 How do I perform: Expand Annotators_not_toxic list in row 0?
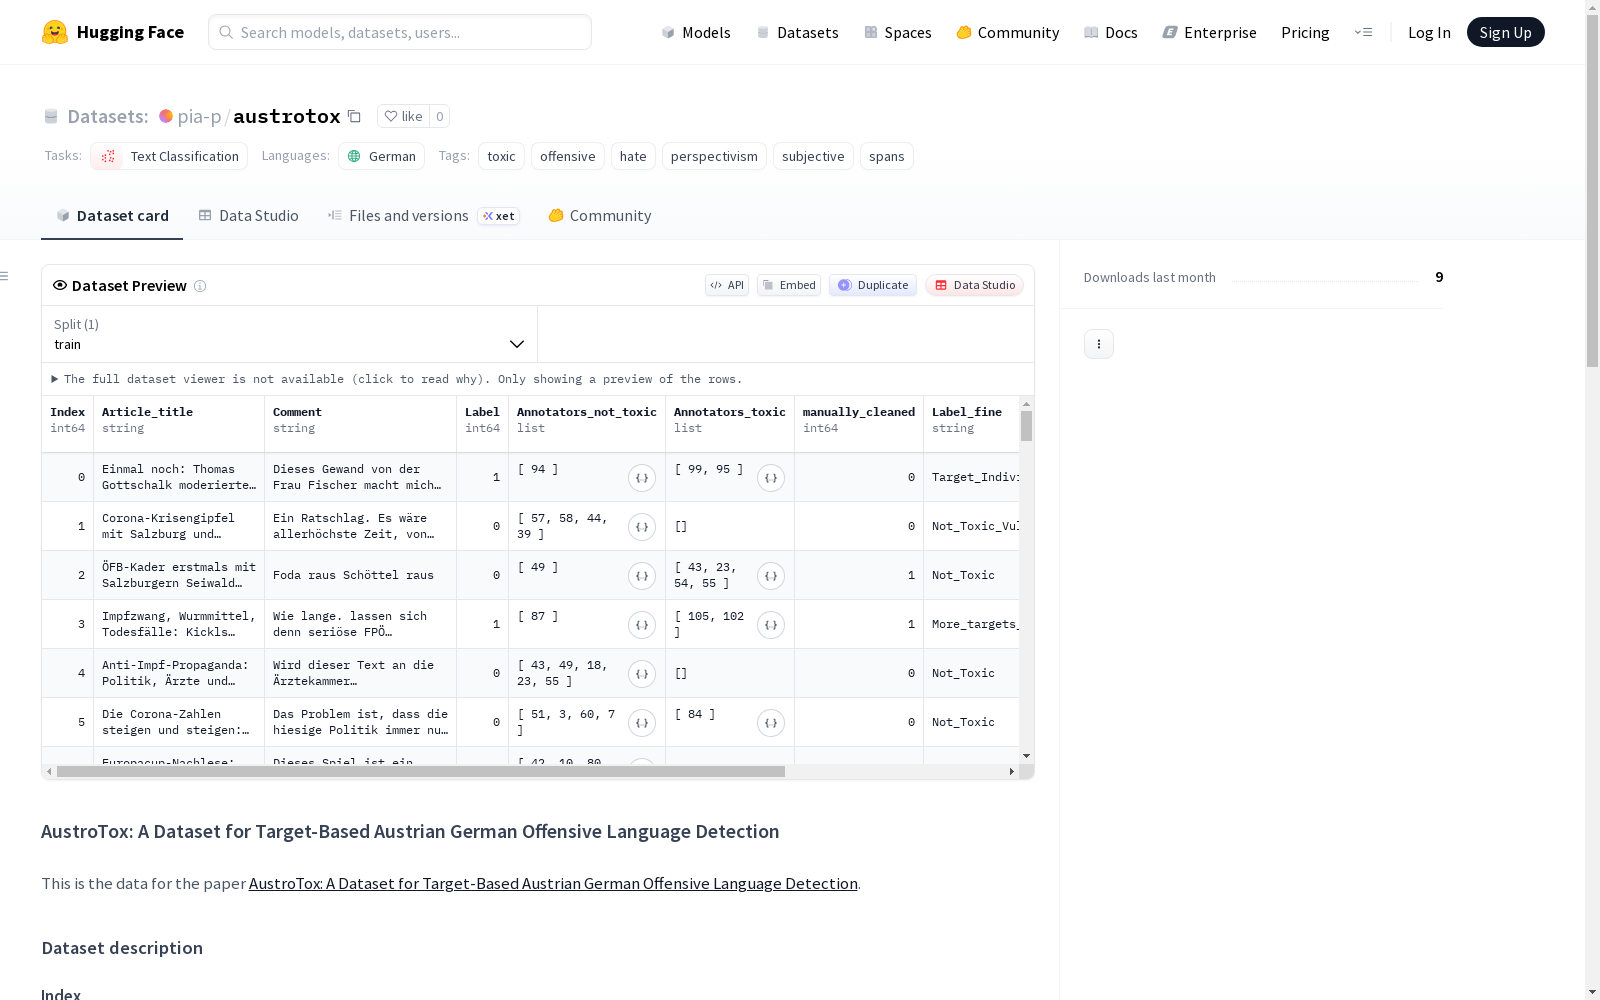click(x=642, y=478)
